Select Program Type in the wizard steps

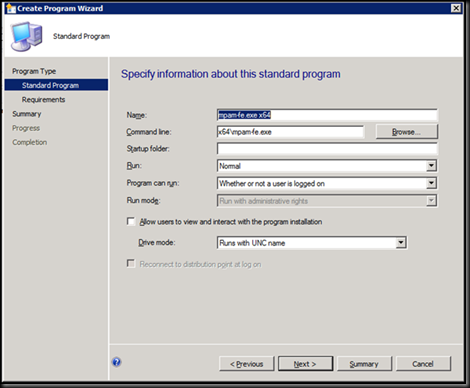click(x=34, y=71)
